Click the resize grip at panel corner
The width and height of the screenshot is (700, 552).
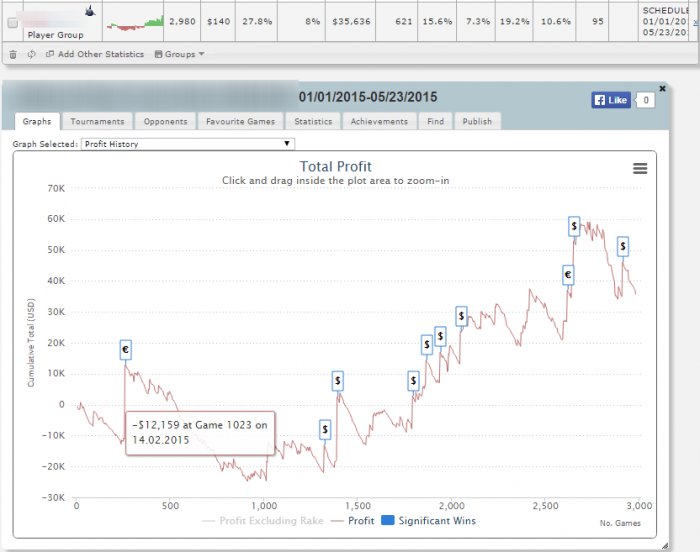pyautogui.click(x=664, y=545)
